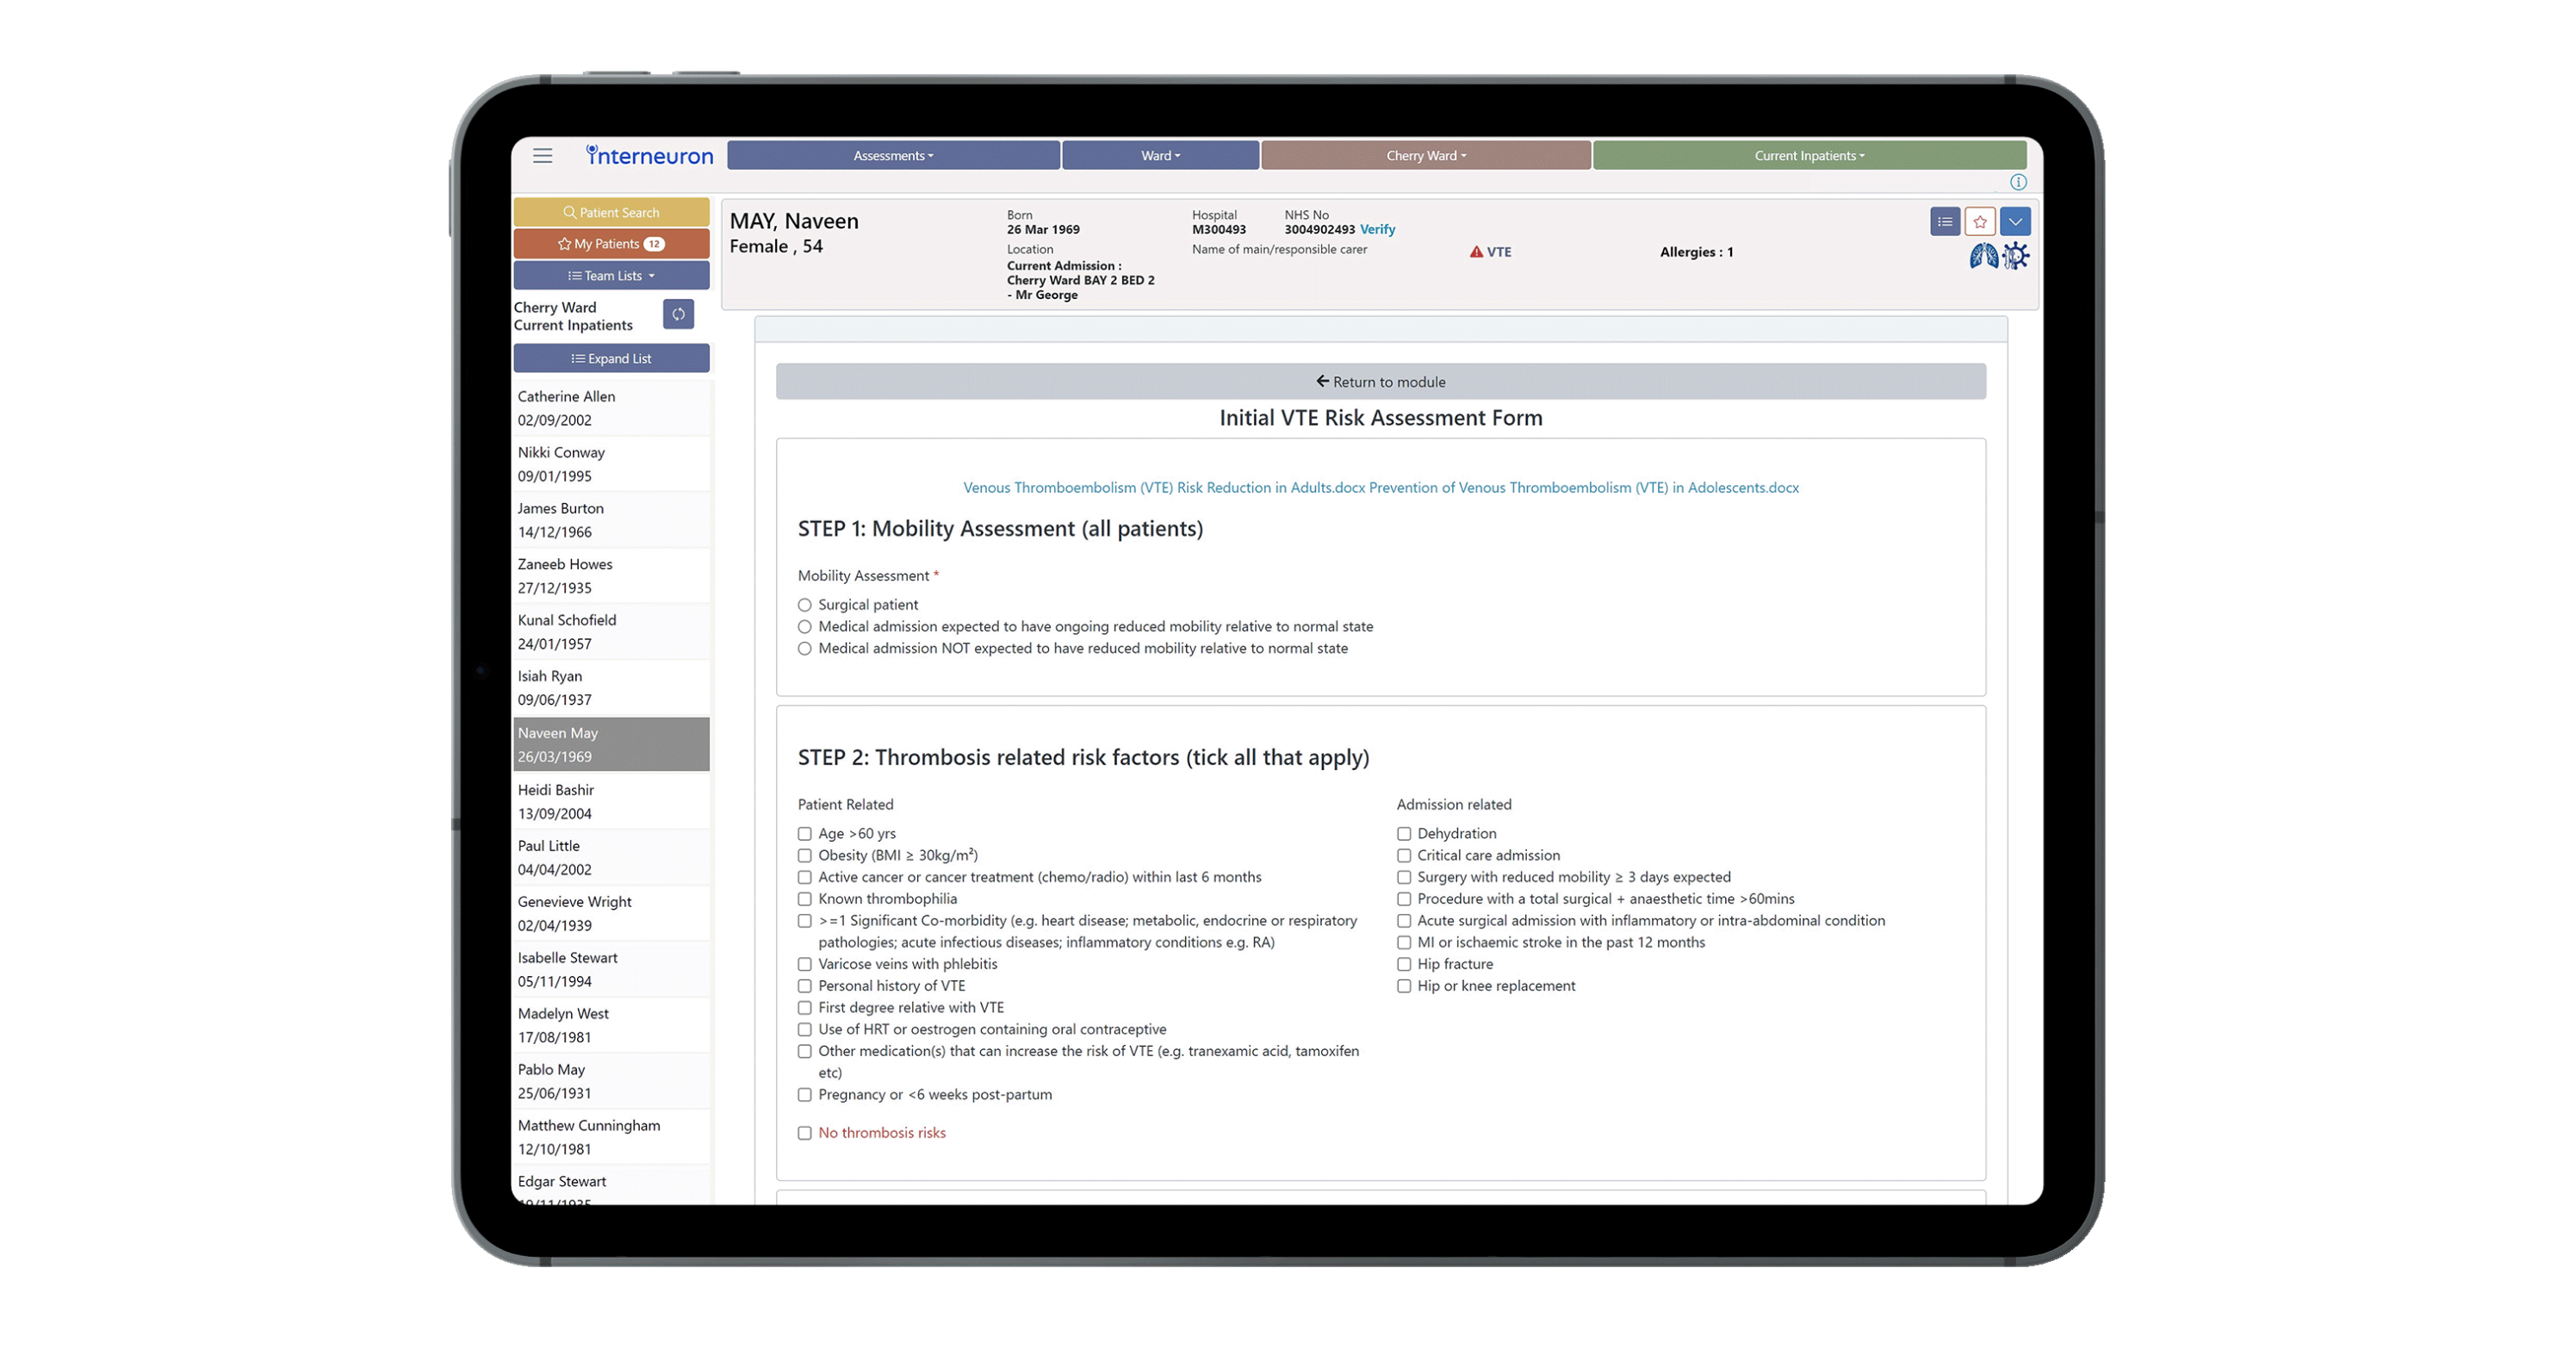Click the refresh list icon button
The image size is (2576, 1349).
678,315
